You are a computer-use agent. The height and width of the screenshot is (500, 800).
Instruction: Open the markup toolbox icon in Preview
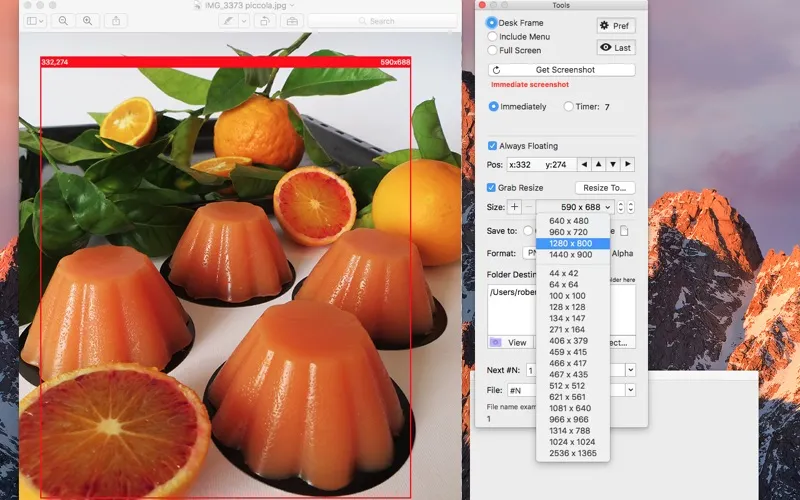click(292, 21)
